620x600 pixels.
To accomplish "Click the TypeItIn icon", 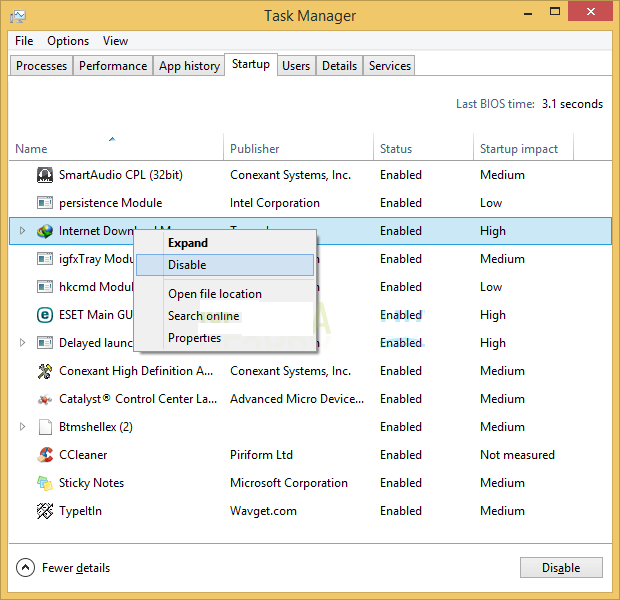I will coord(45,511).
